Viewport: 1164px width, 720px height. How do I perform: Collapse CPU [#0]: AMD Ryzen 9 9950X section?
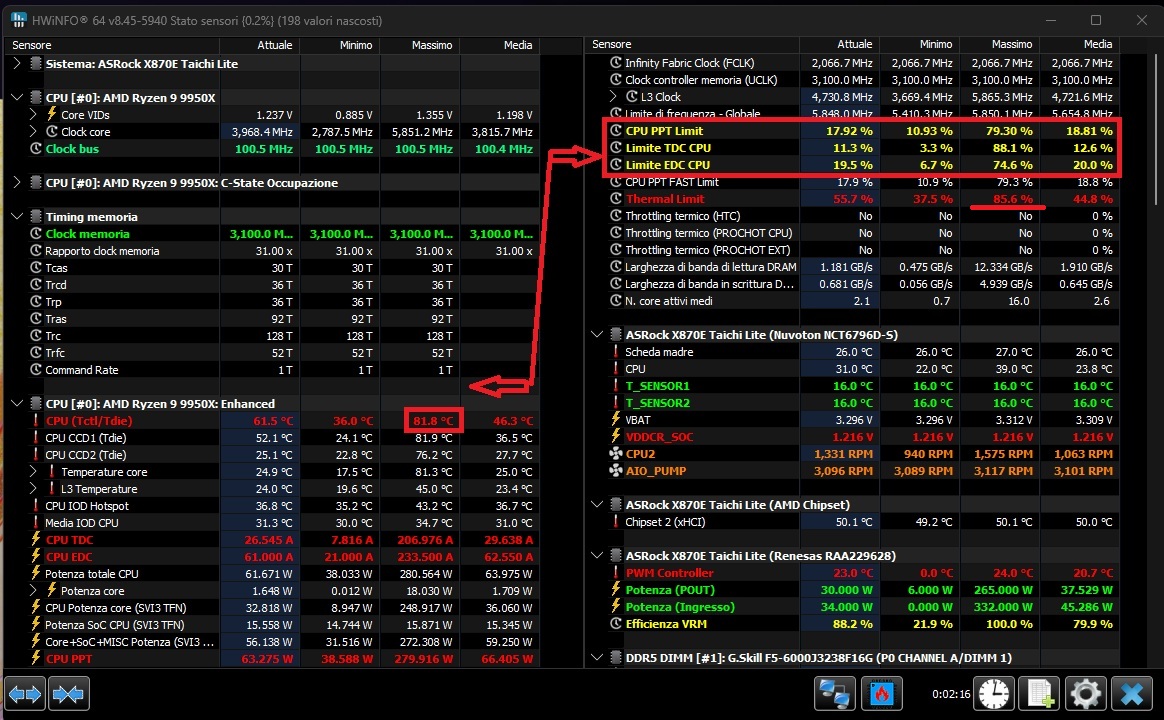click(17, 97)
